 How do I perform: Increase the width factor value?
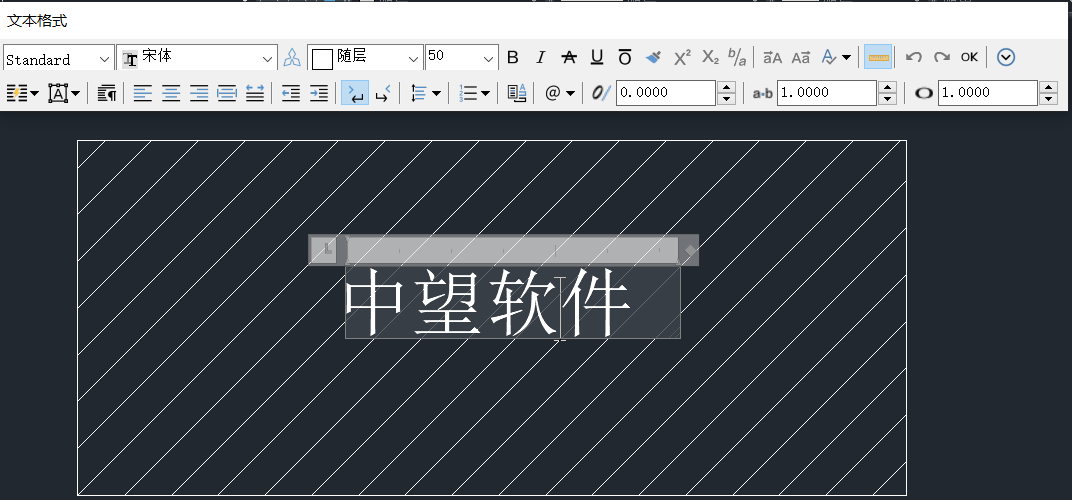pyautogui.click(x=1048, y=87)
